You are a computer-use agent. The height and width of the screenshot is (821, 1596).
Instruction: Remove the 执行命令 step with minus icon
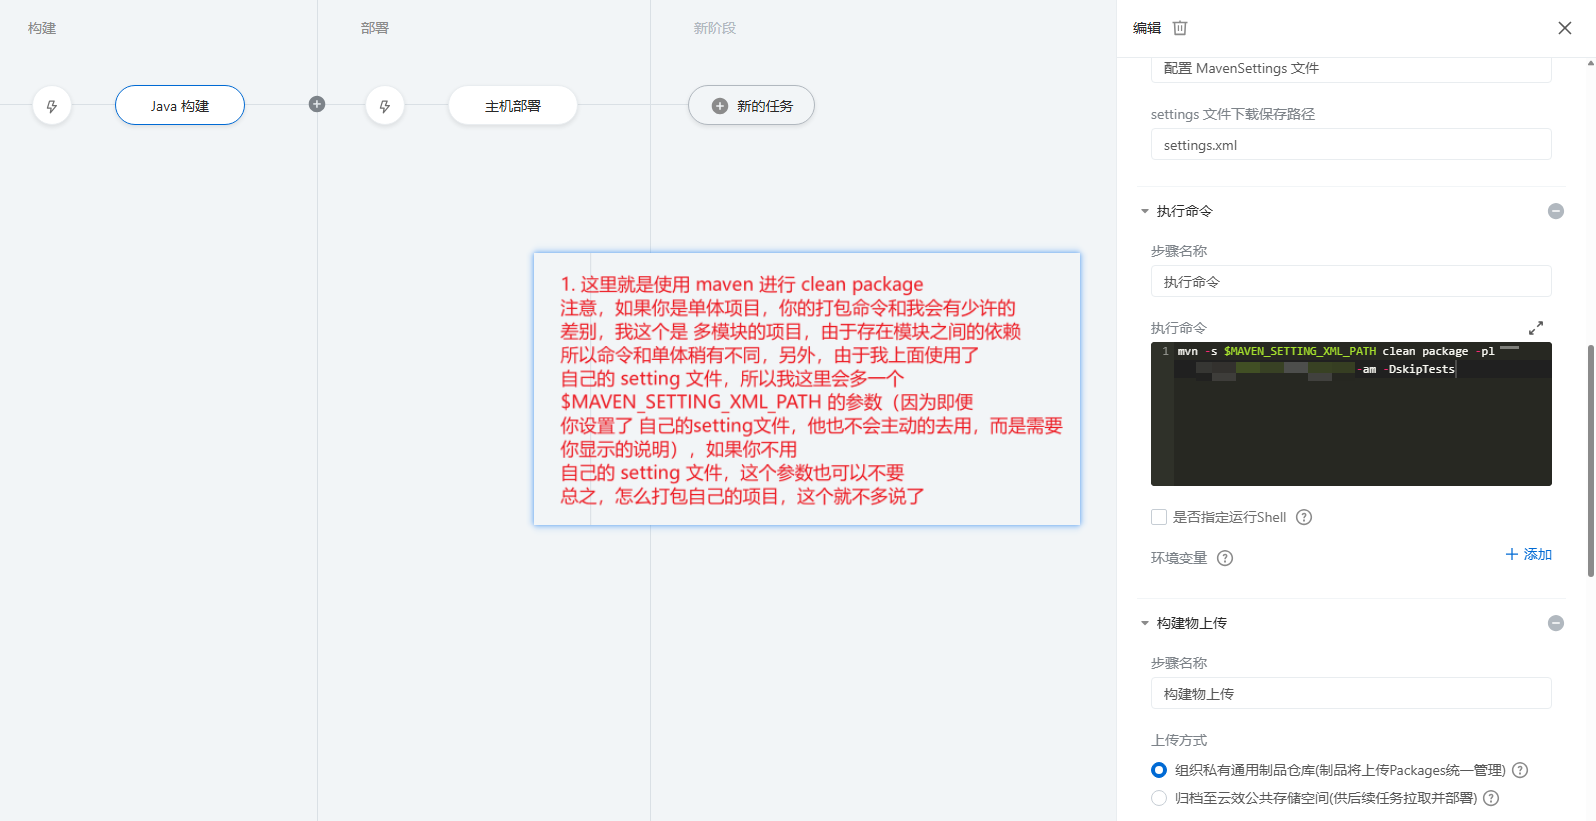(x=1556, y=211)
